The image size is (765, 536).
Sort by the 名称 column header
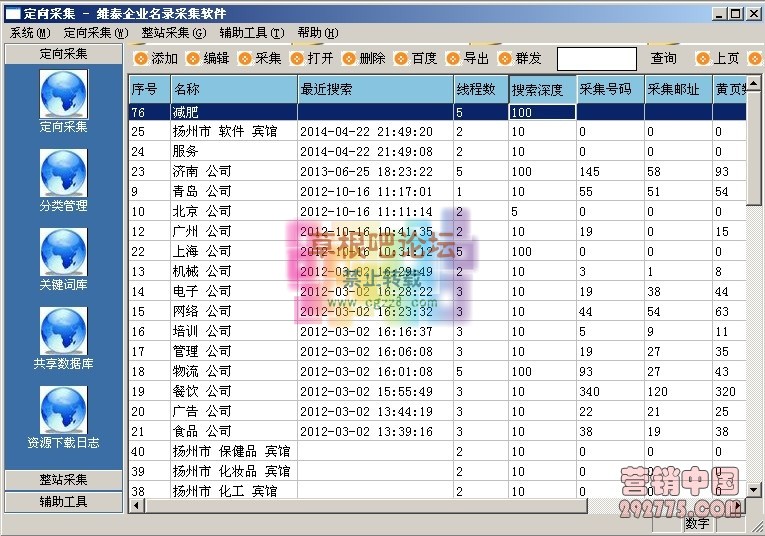point(234,89)
